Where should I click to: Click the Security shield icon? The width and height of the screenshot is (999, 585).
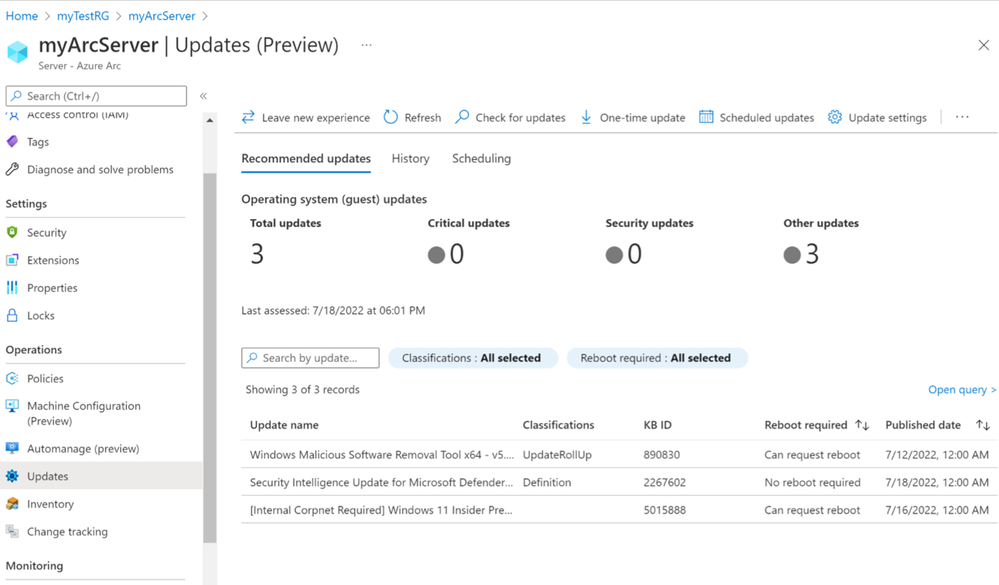pyautogui.click(x=12, y=232)
